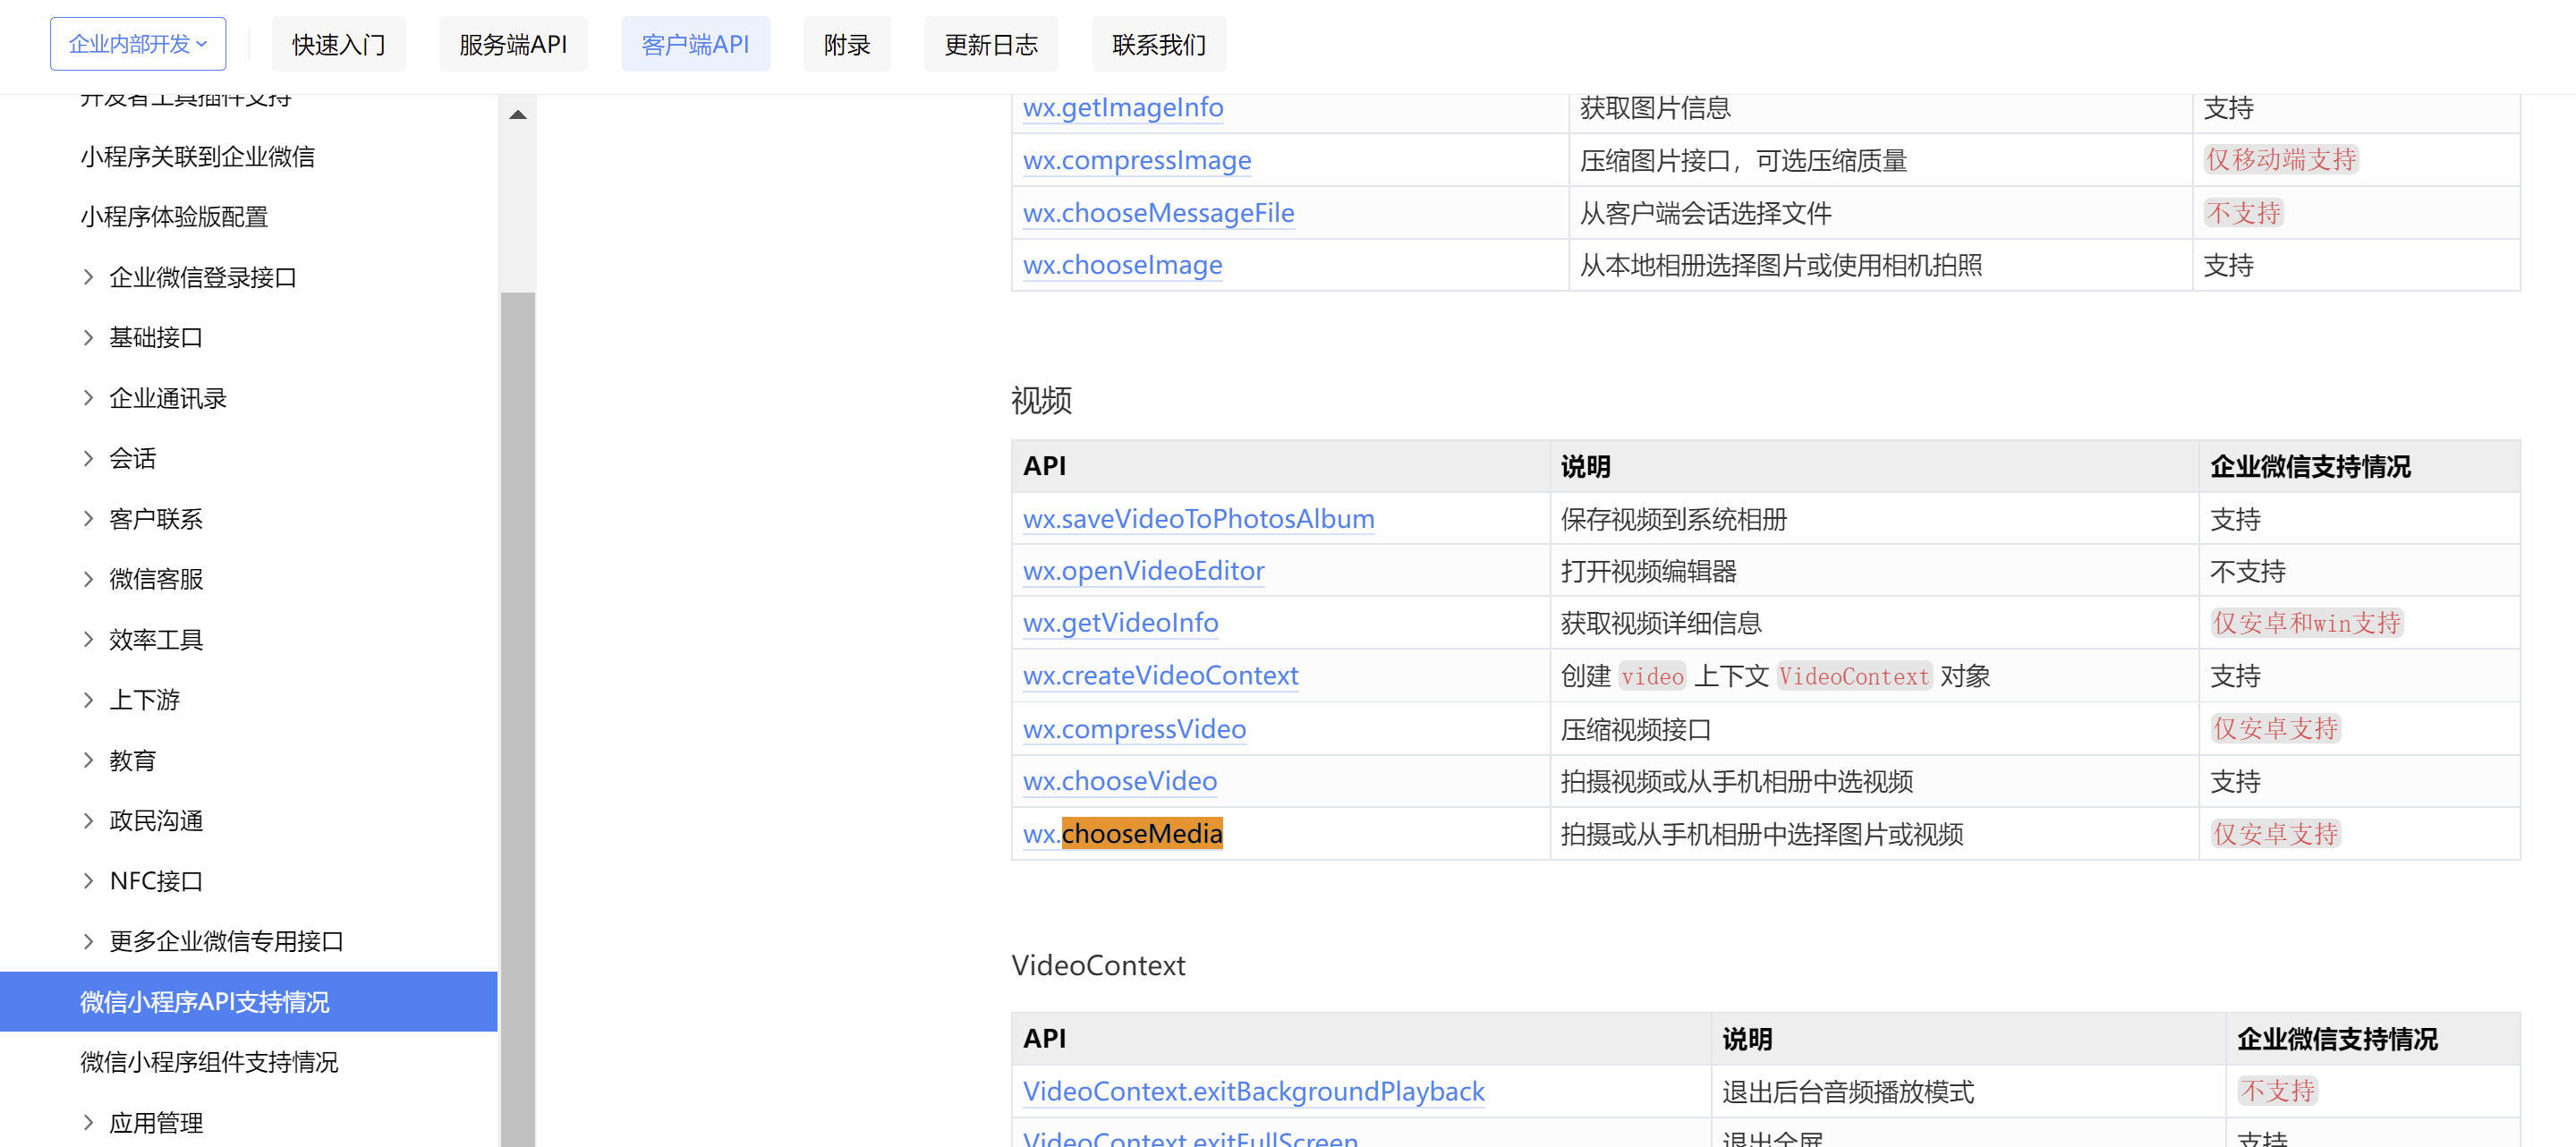Screen dimensions: 2576x1147
Task: Switch to the 服务端API tab
Action: point(512,43)
